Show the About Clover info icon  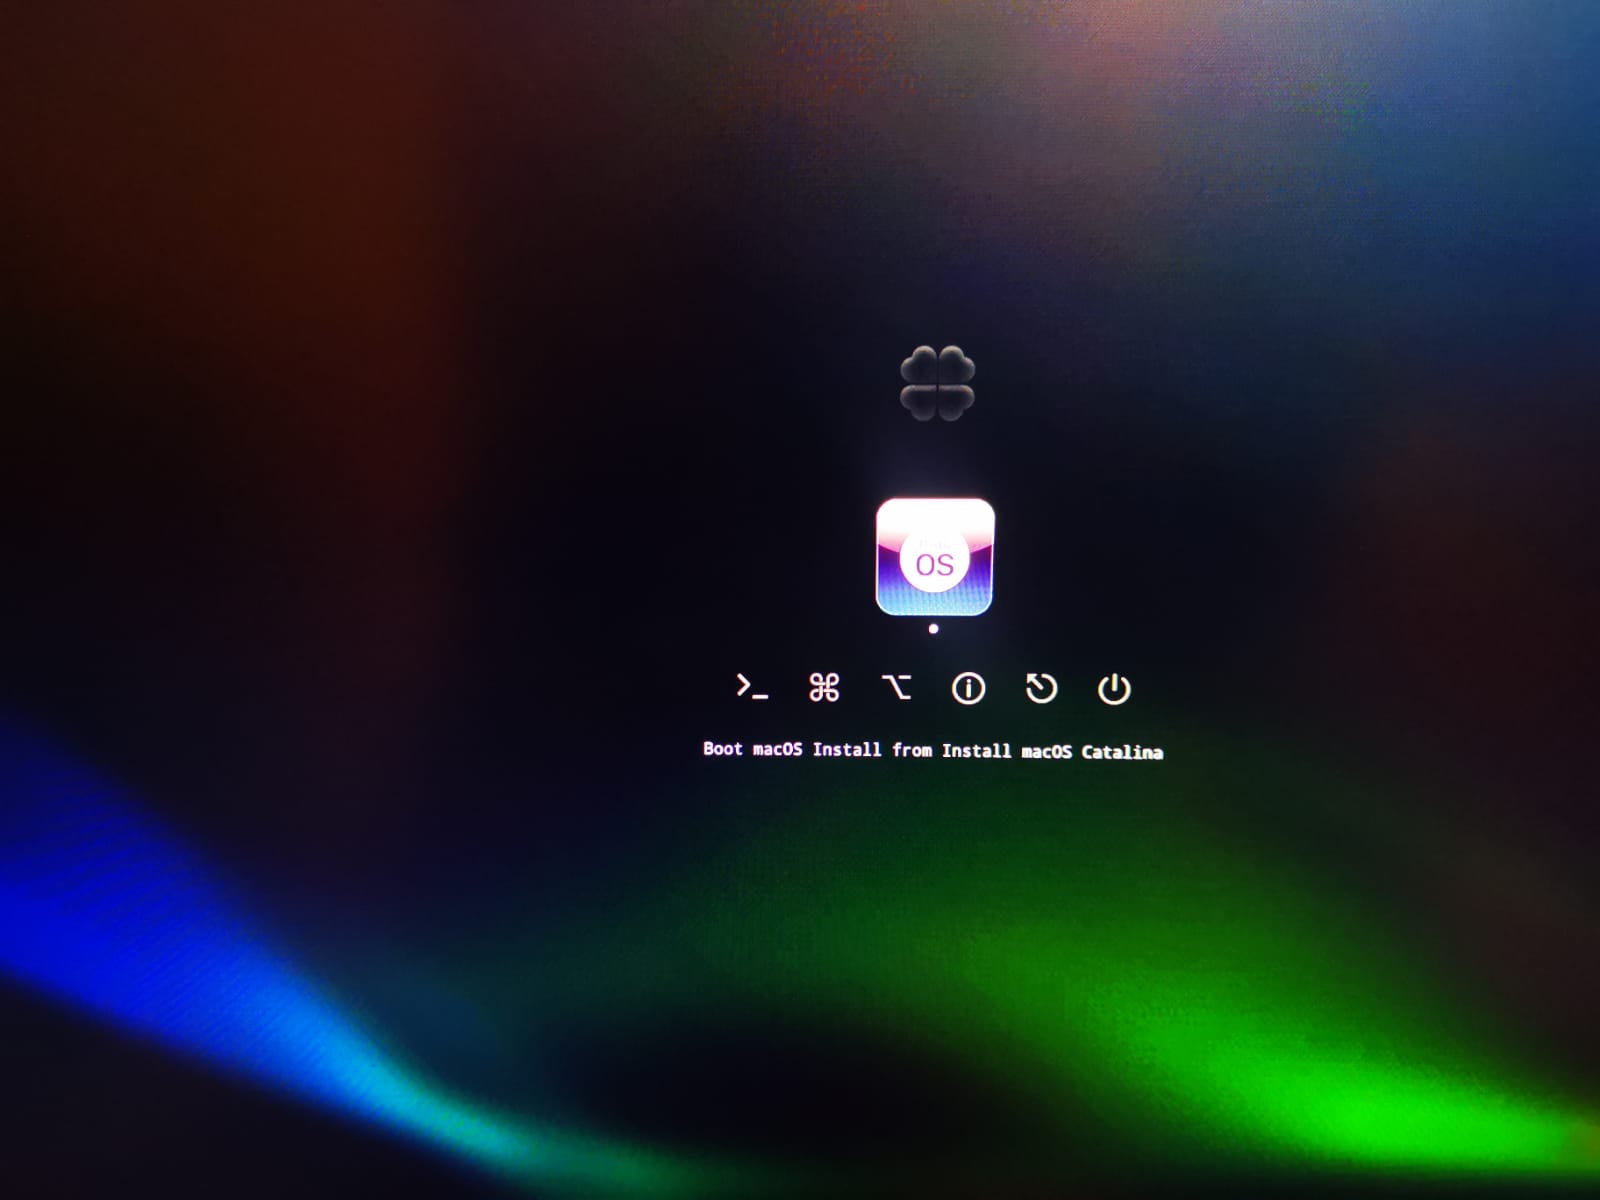968,689
